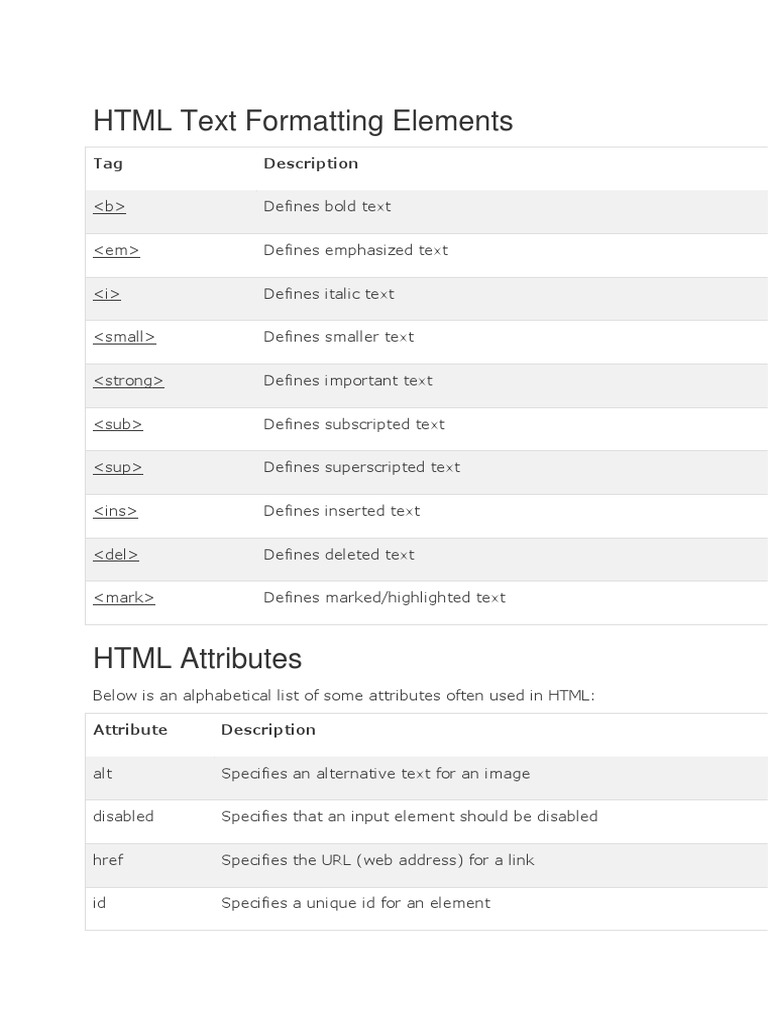Viewport: 768px width, 1024px height.
Task: Click the <sub> tag link
Action: click(x=118, y=424)
